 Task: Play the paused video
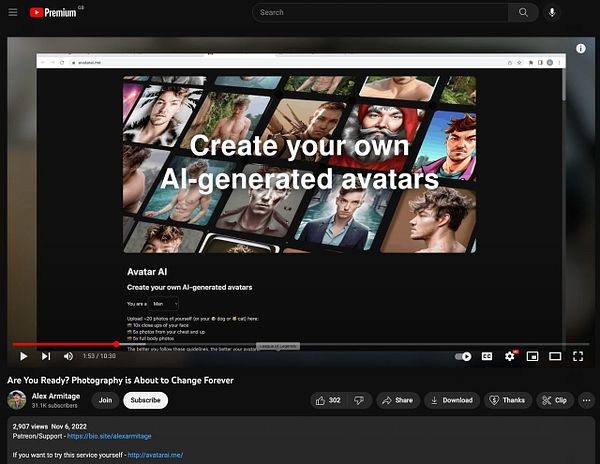pos(24,356)
